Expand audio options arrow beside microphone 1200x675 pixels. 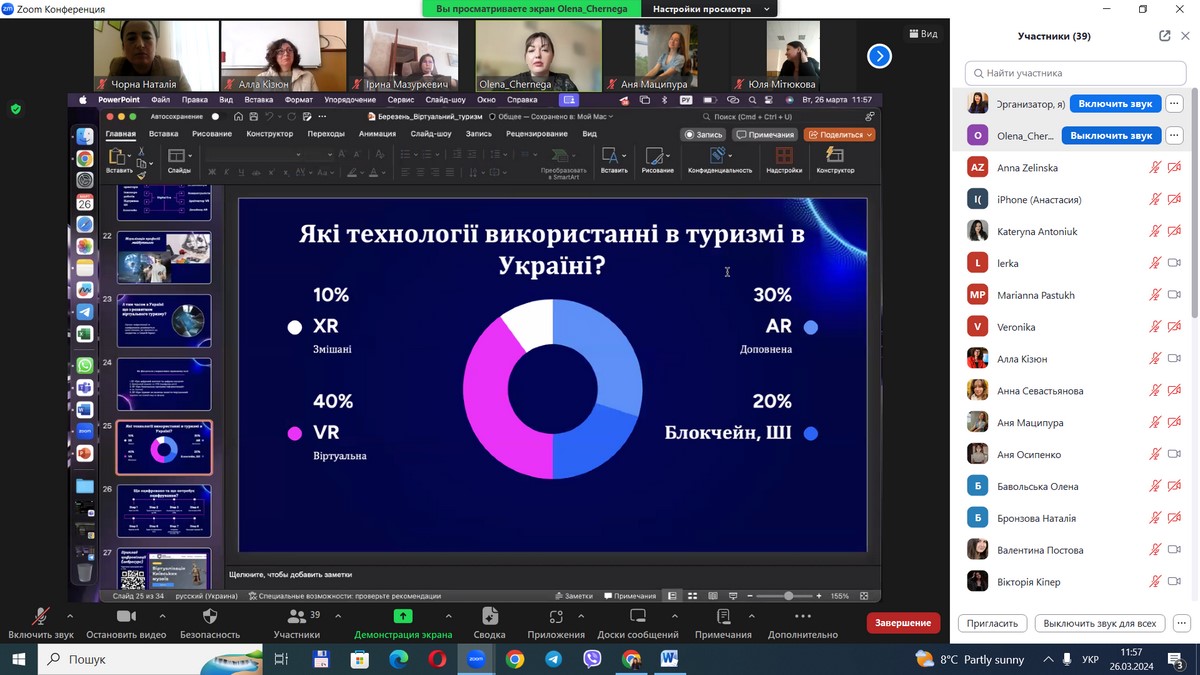click(70, 616)
